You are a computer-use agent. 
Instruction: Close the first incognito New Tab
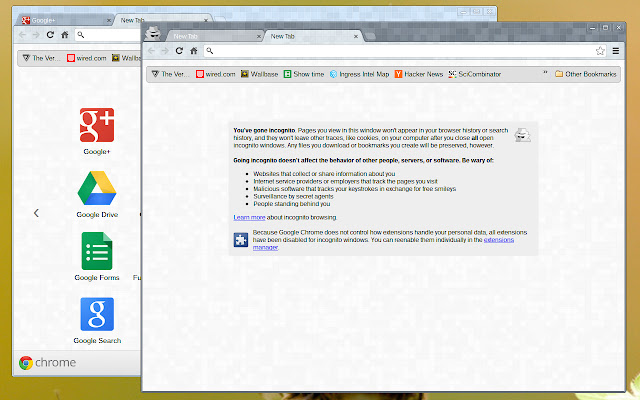pos(258,36)
